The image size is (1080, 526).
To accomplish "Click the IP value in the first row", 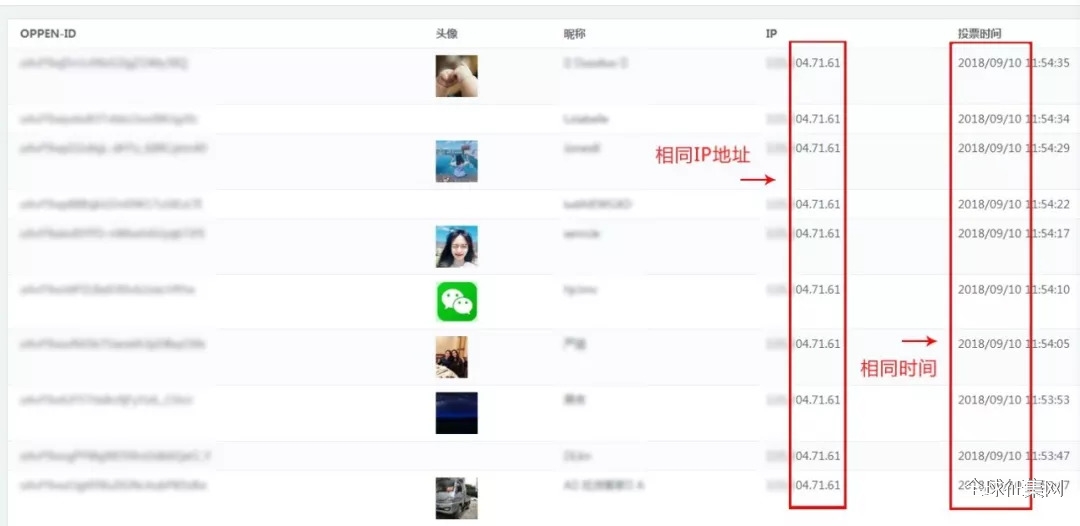I will [x=803, y=63].
